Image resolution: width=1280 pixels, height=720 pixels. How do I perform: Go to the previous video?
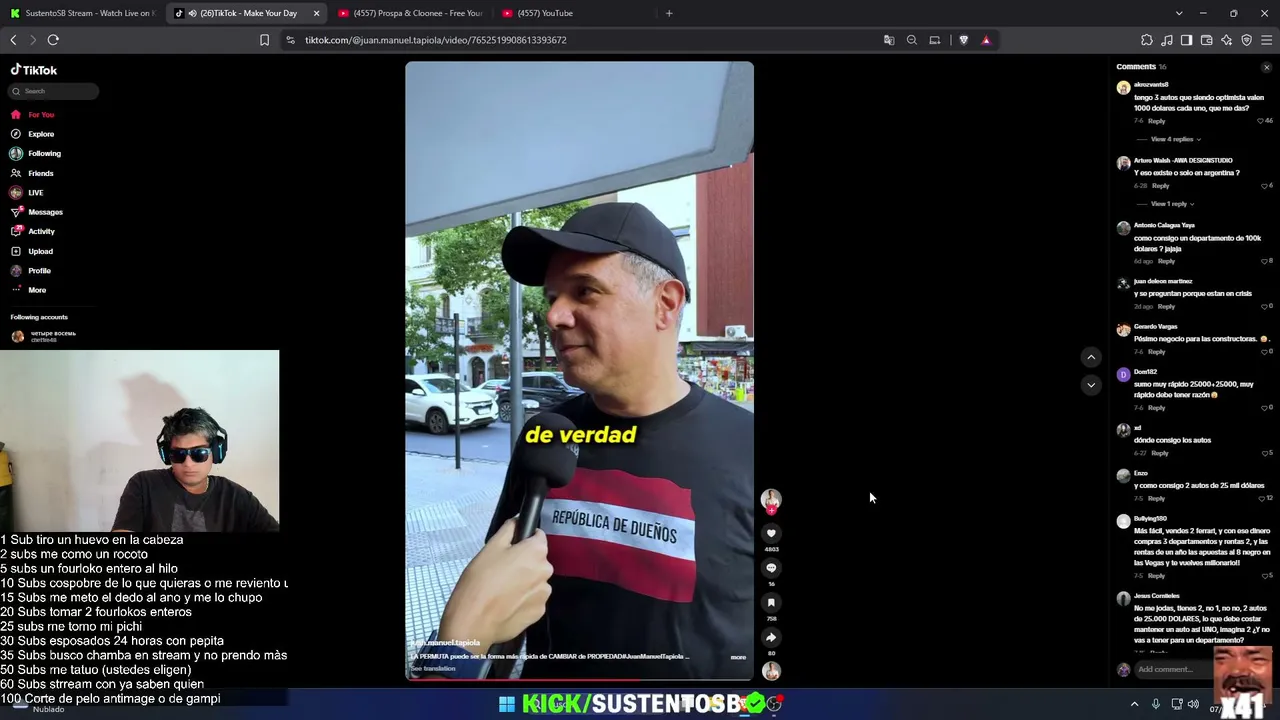pos(1091,357)
